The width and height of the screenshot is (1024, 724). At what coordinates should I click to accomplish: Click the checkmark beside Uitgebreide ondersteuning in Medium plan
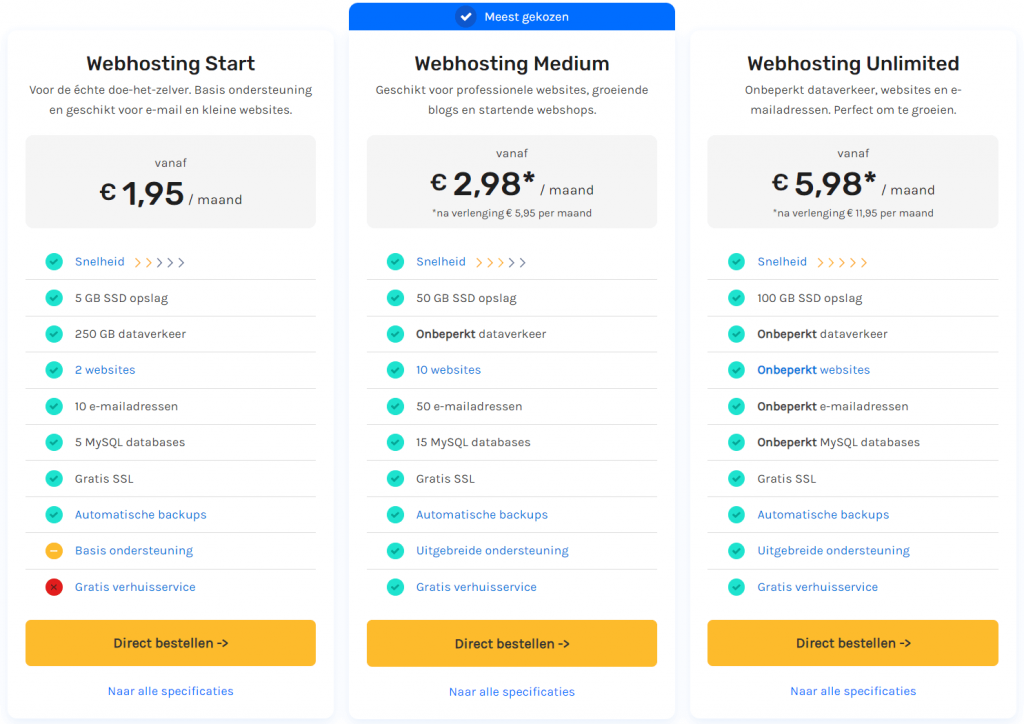click(x=395, y=550)
